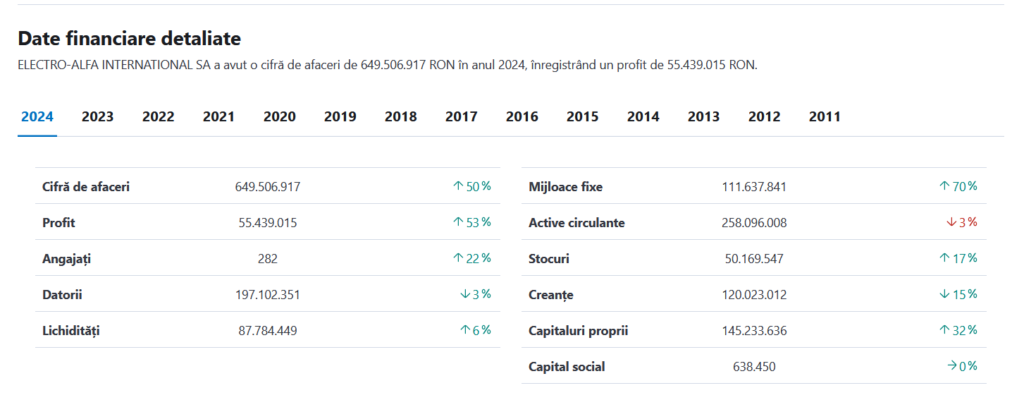
Task: Open the 2020 financial data tab
Action: (x=279, y=117)
